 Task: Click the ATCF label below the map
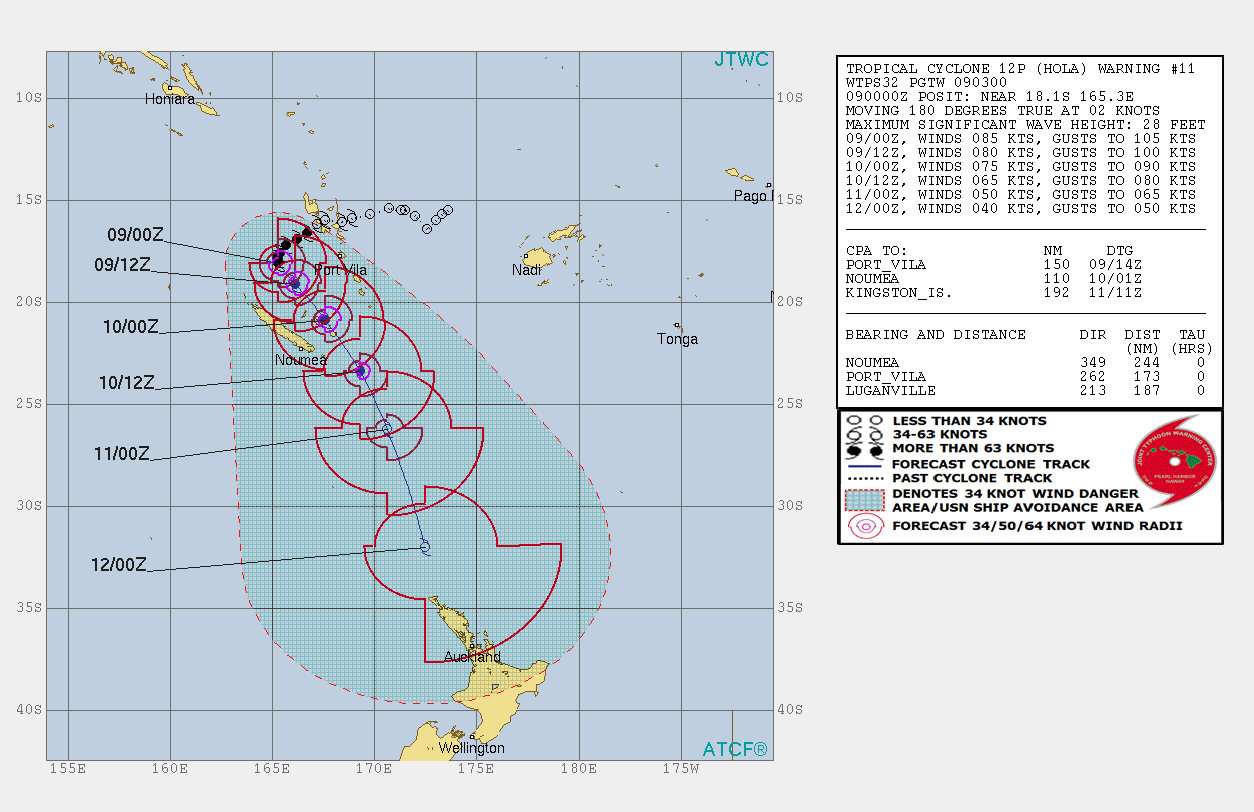[x=737, y=747]
